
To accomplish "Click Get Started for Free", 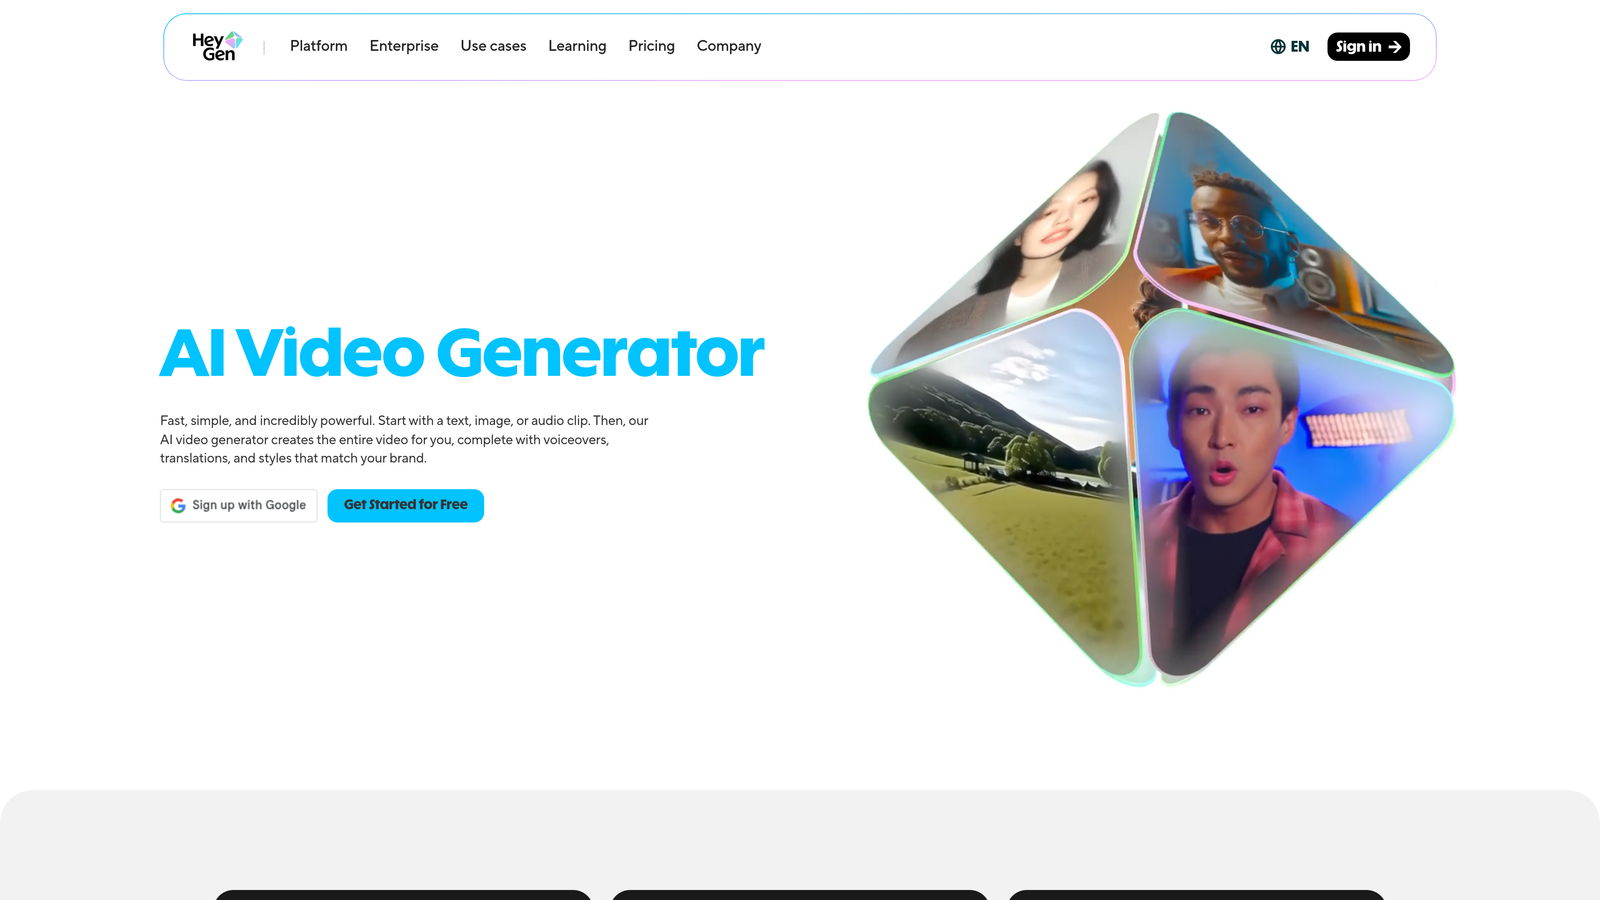I will point(405,505).
